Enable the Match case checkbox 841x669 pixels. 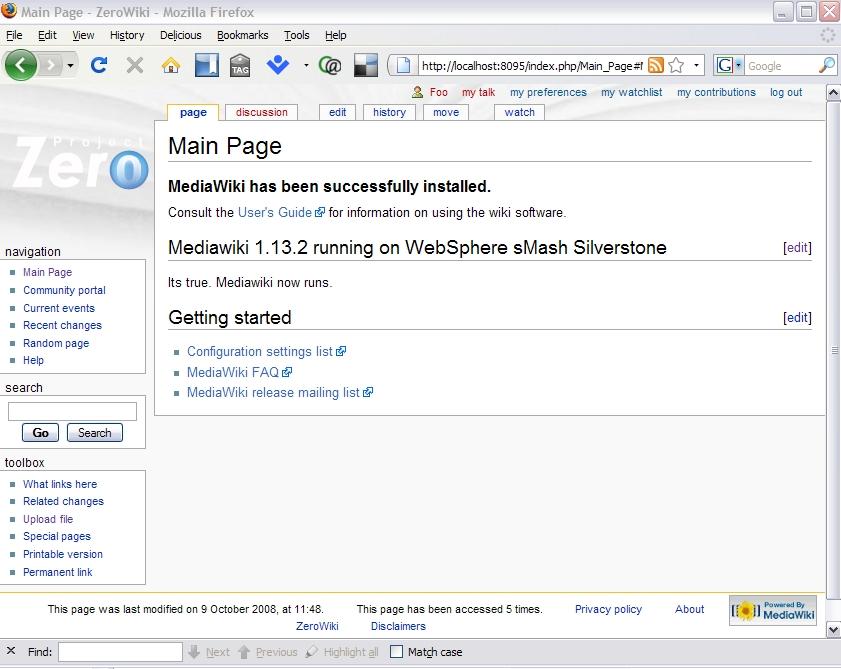click(x=396, y=652)
